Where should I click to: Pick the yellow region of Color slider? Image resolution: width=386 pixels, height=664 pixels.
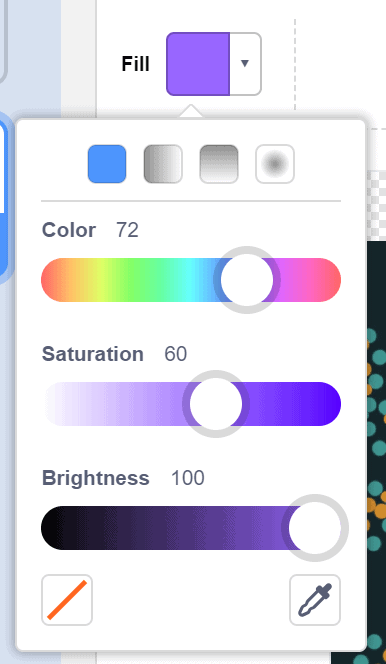point(98,280)
